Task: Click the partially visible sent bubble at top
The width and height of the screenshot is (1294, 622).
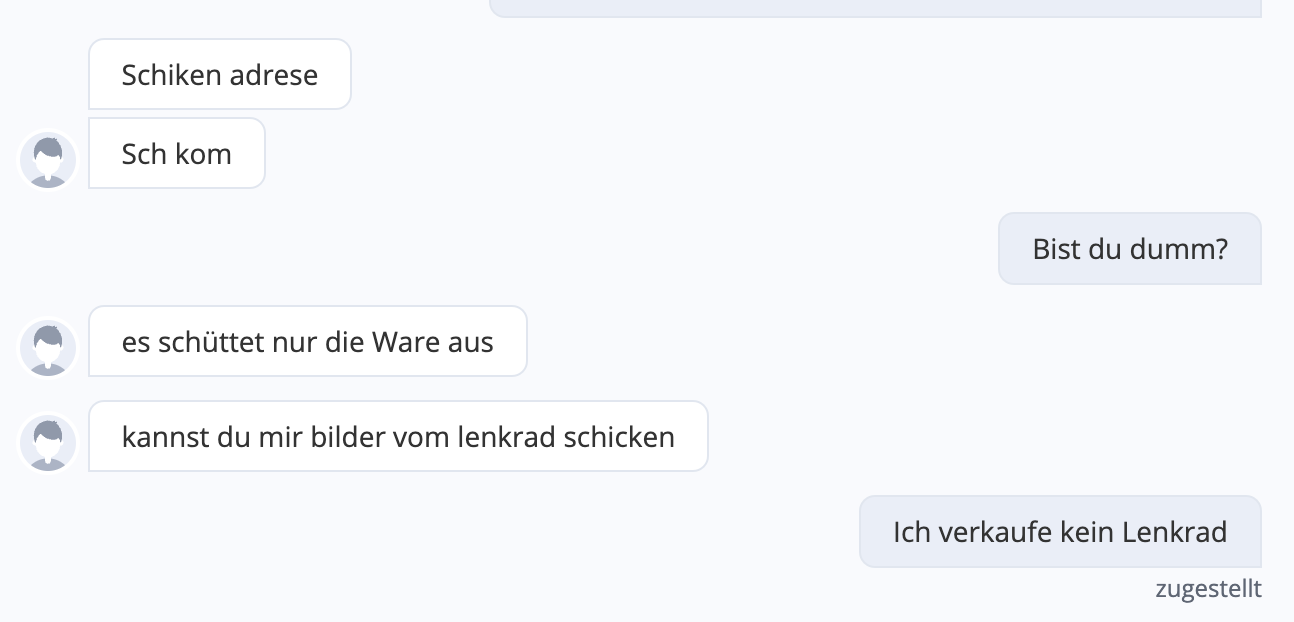Action: (x=876, y=8)
